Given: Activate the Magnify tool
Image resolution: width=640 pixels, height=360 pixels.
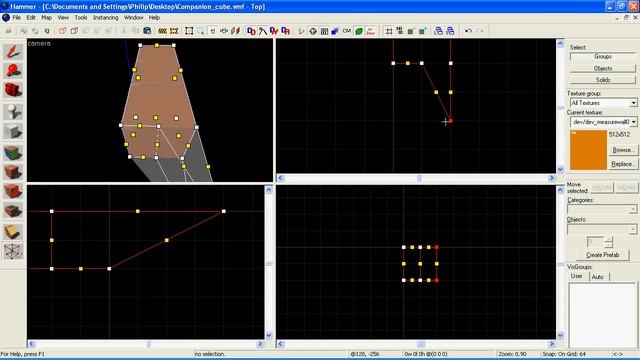Looking at the screenshot, I should (13, 71).
